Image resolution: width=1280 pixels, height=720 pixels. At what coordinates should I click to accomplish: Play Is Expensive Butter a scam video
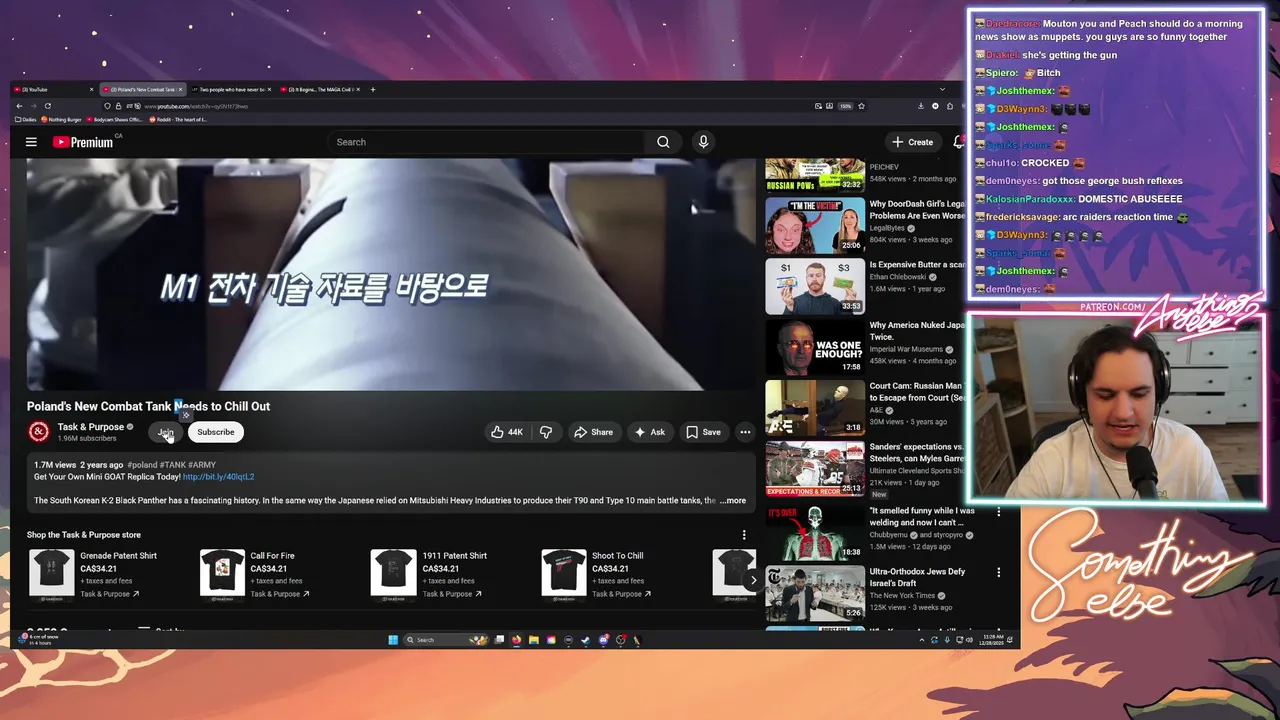click(815, 286)
